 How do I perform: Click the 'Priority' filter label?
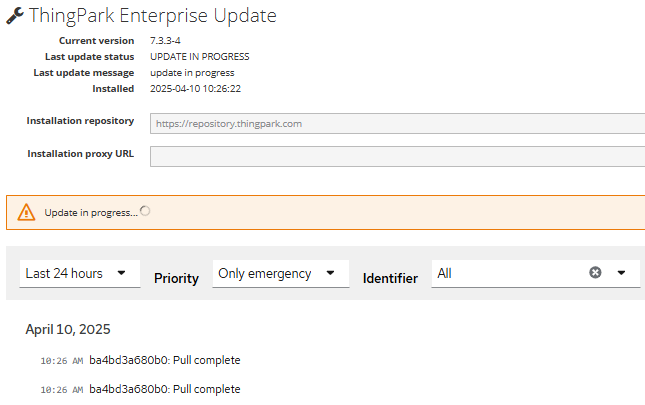176,279
